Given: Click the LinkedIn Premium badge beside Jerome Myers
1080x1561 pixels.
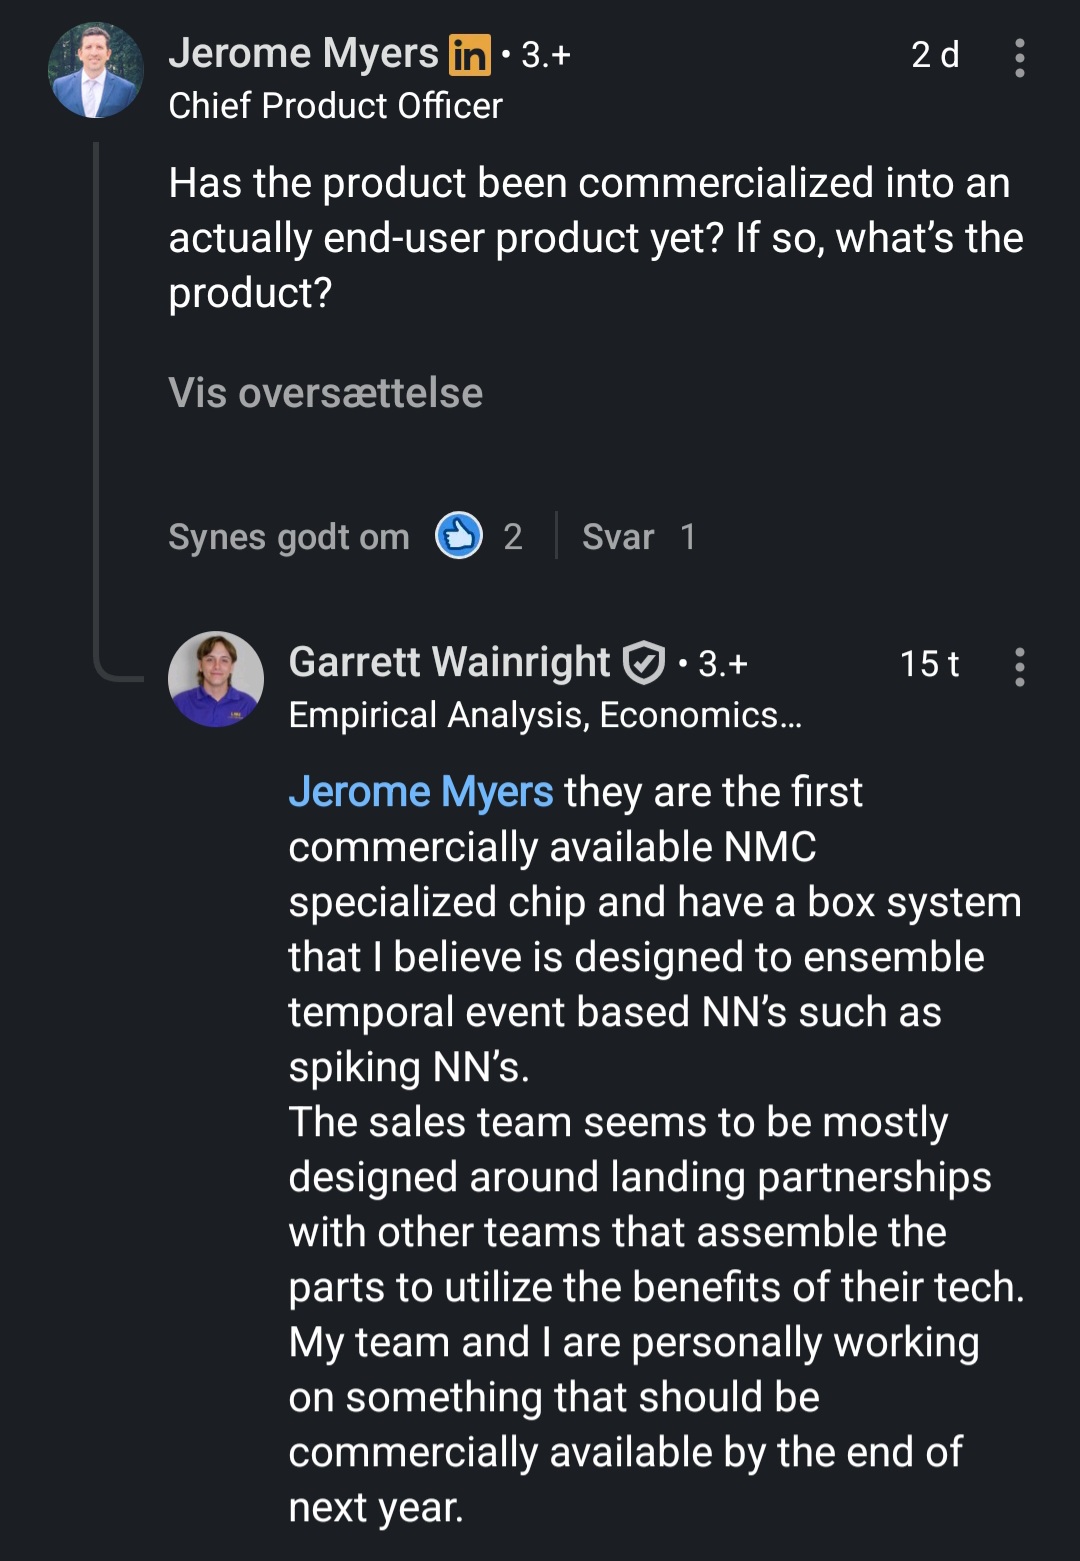Looking at the screenshot, I should coord(469,55).
